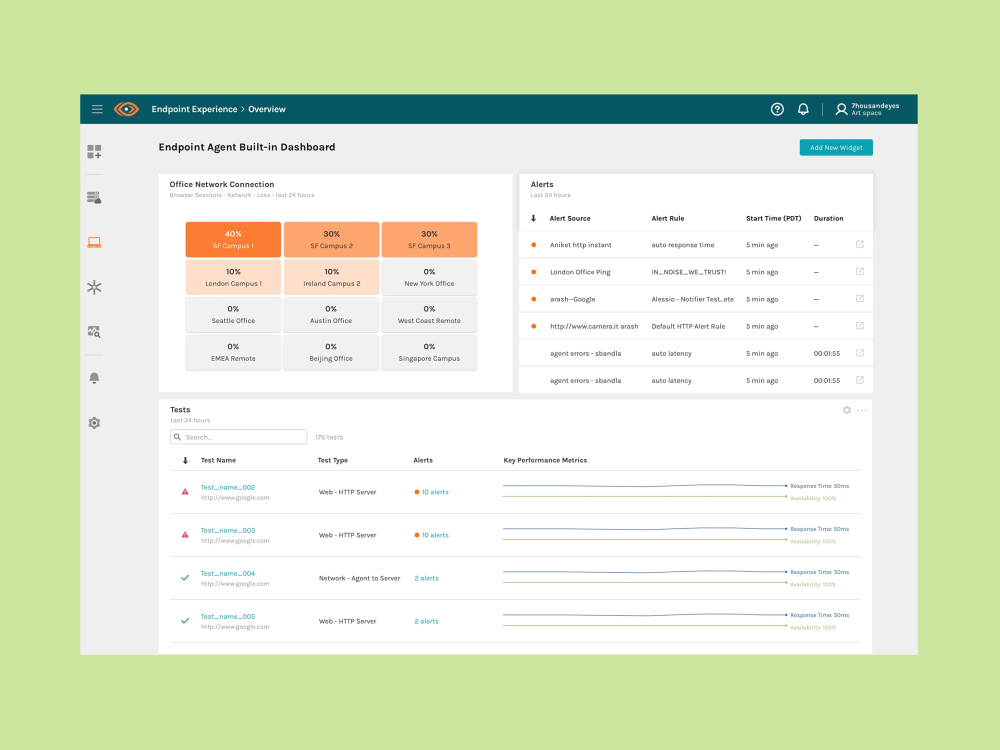This screenshot has width=1000, height=750.
Task: Click the red warning icon for Test_name_002
Action: click(185, 492)
